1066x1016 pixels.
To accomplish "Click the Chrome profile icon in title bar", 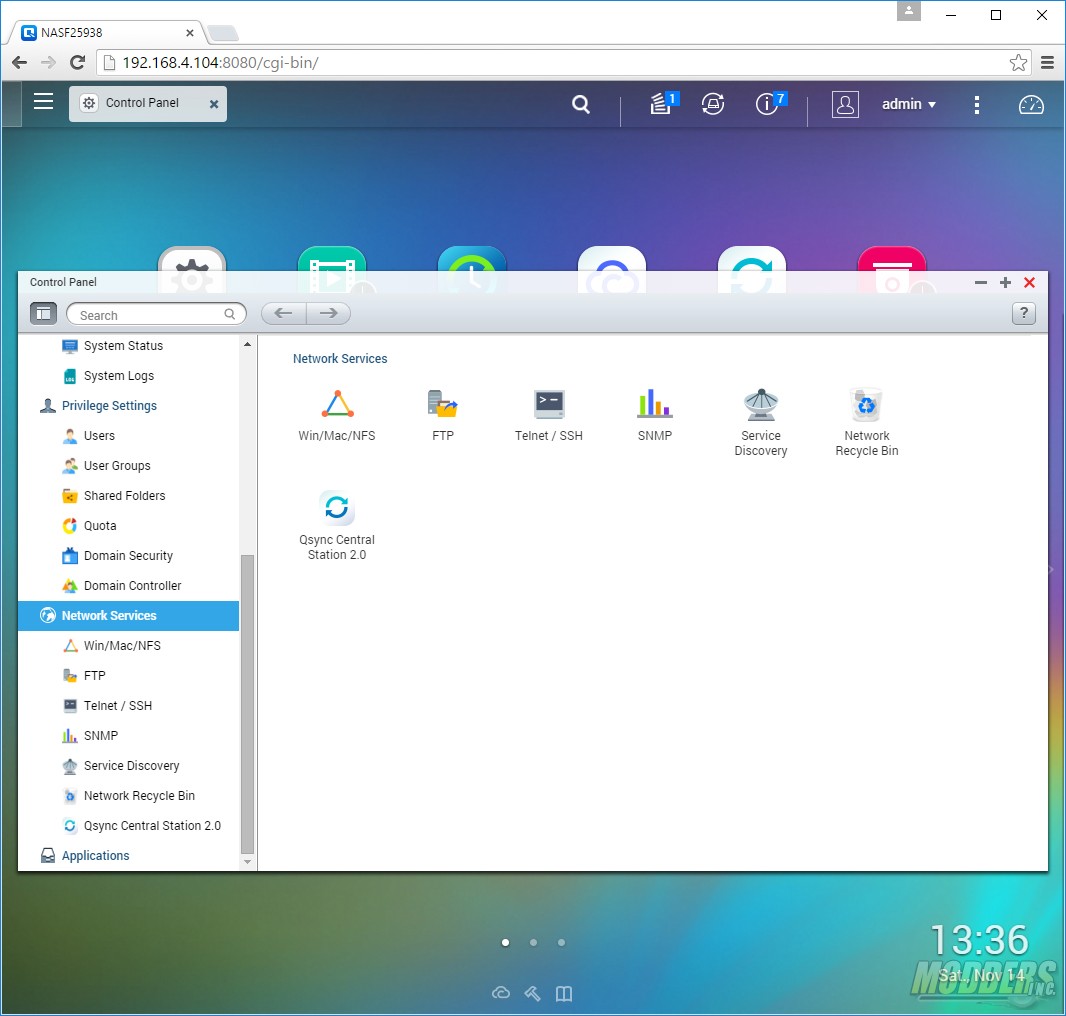I will point(909,12).
